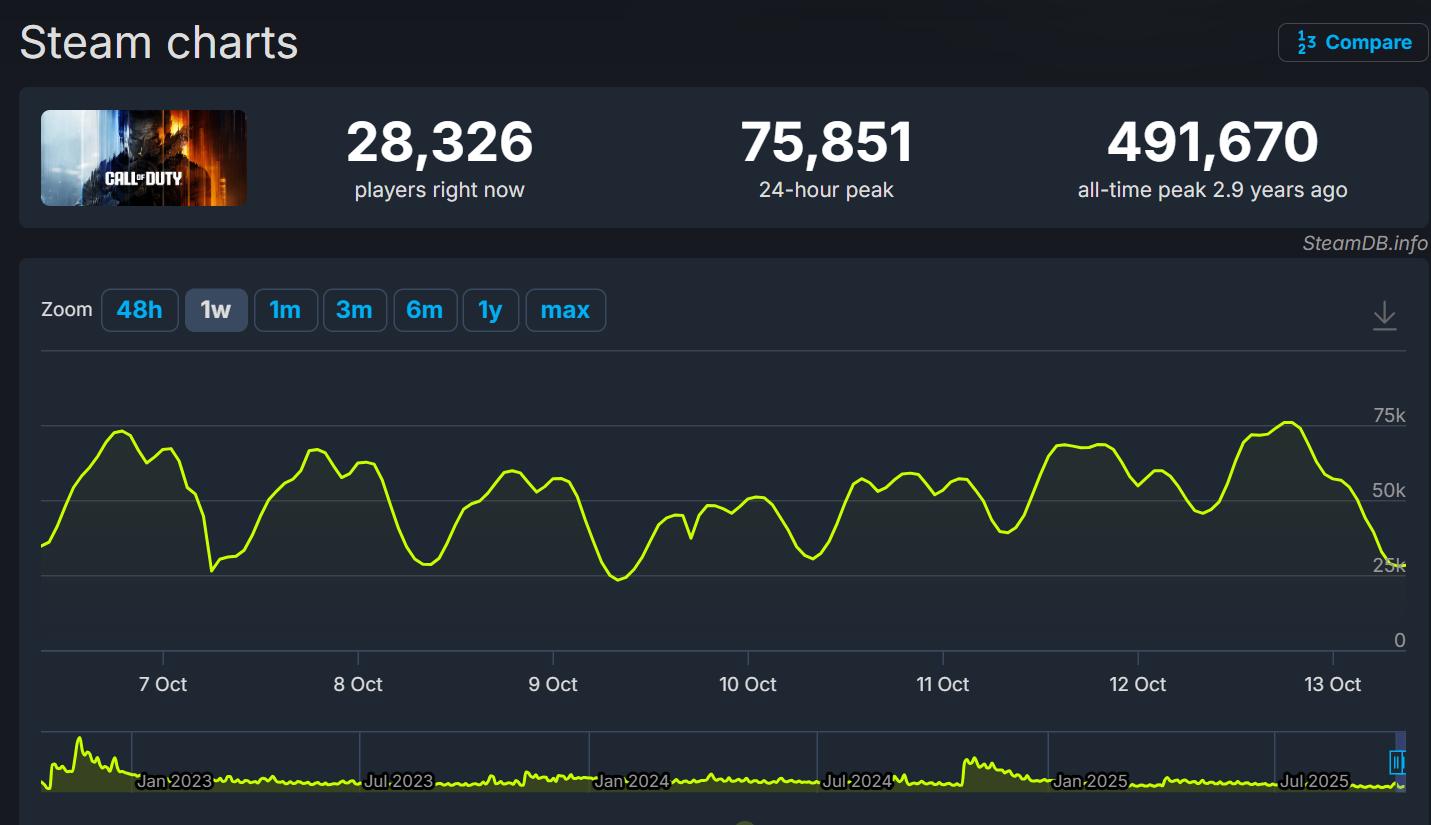Grab the navigator range handle

pos(1397,763)
